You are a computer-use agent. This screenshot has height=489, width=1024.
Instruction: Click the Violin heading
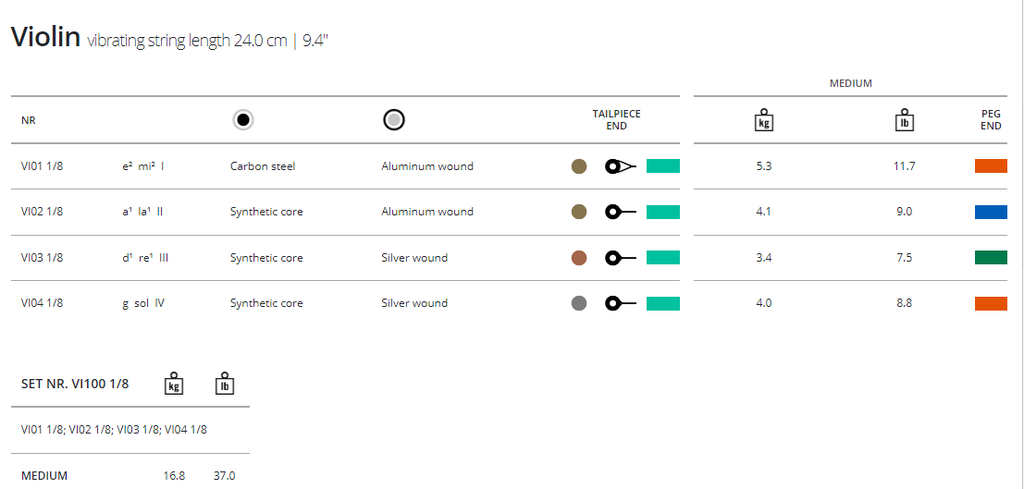[45, 38]
